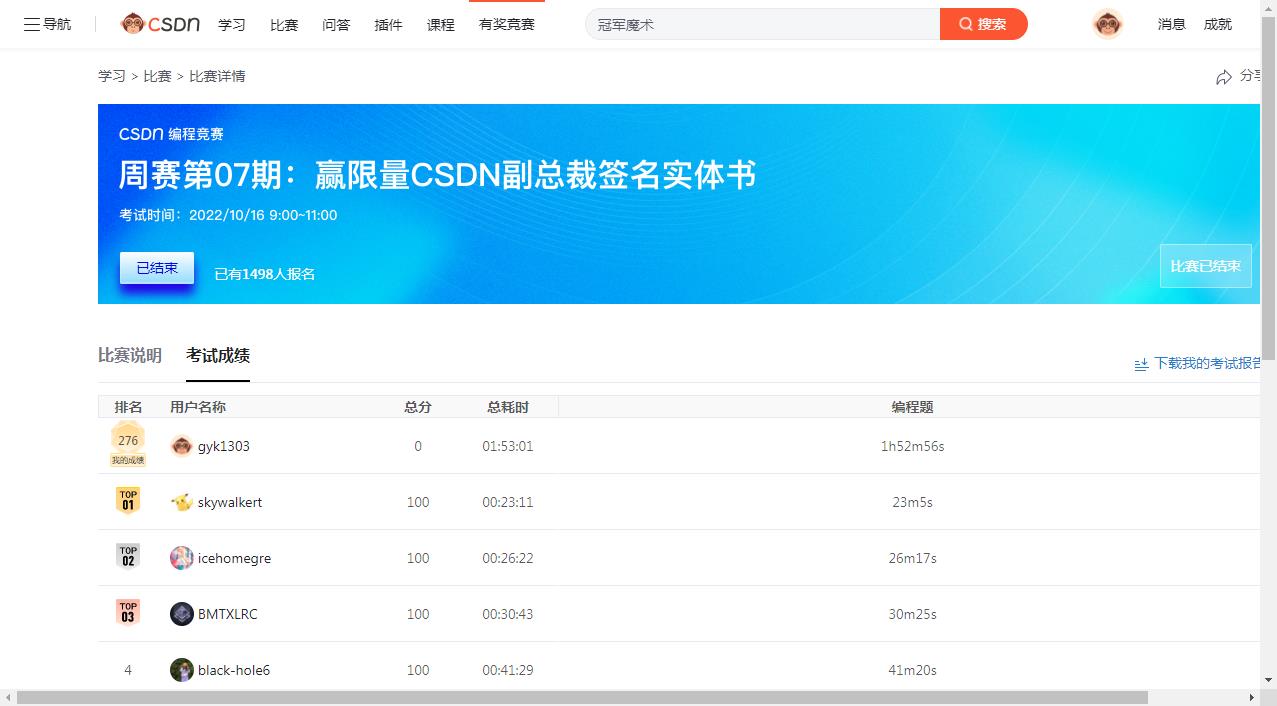
Task: Click the download report icon
Action: 1141,364
